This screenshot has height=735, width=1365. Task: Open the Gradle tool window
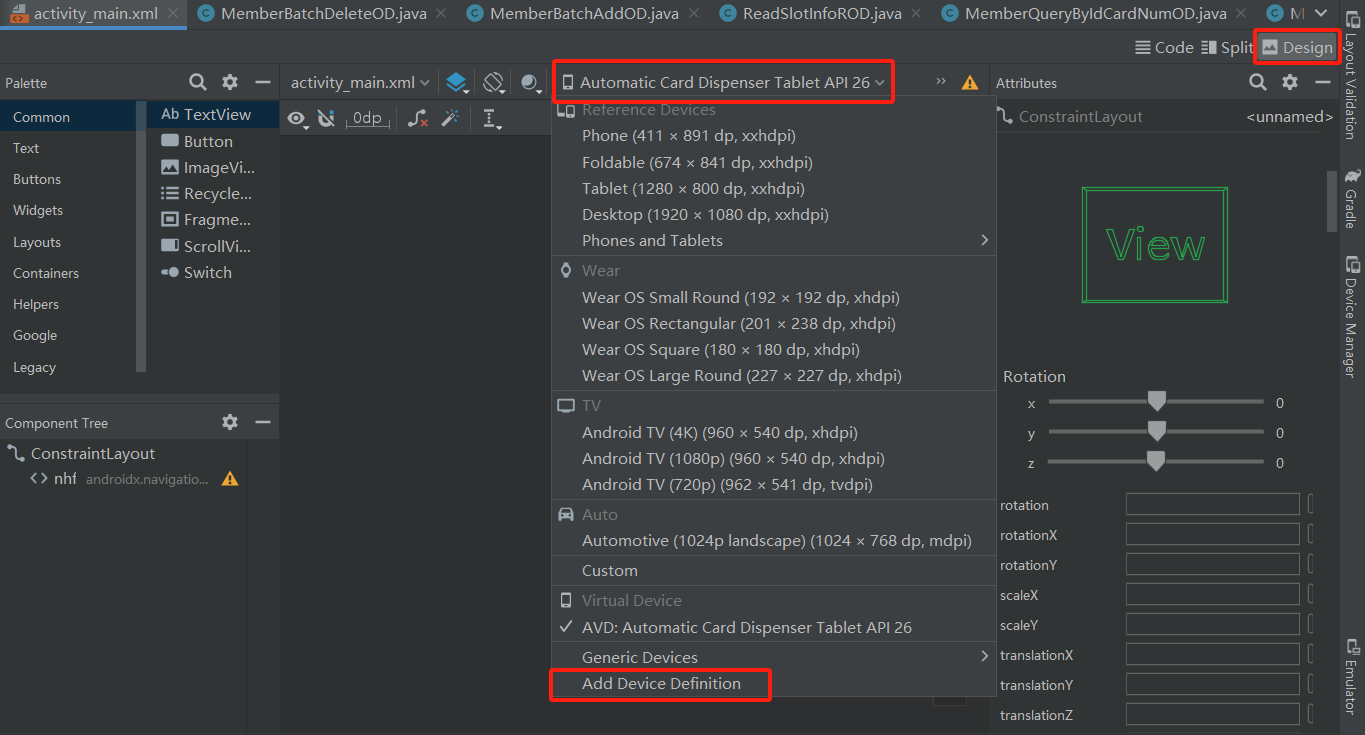point(1351,198)
